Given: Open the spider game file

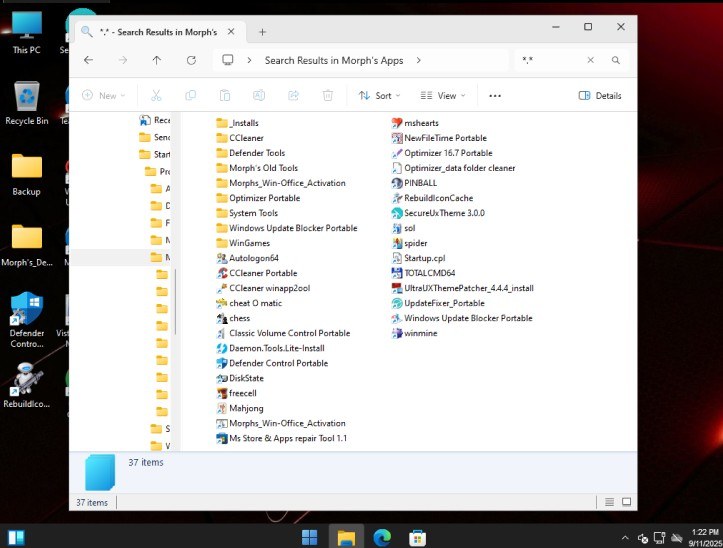Looking at the screenshot, I should pos(409,243).
